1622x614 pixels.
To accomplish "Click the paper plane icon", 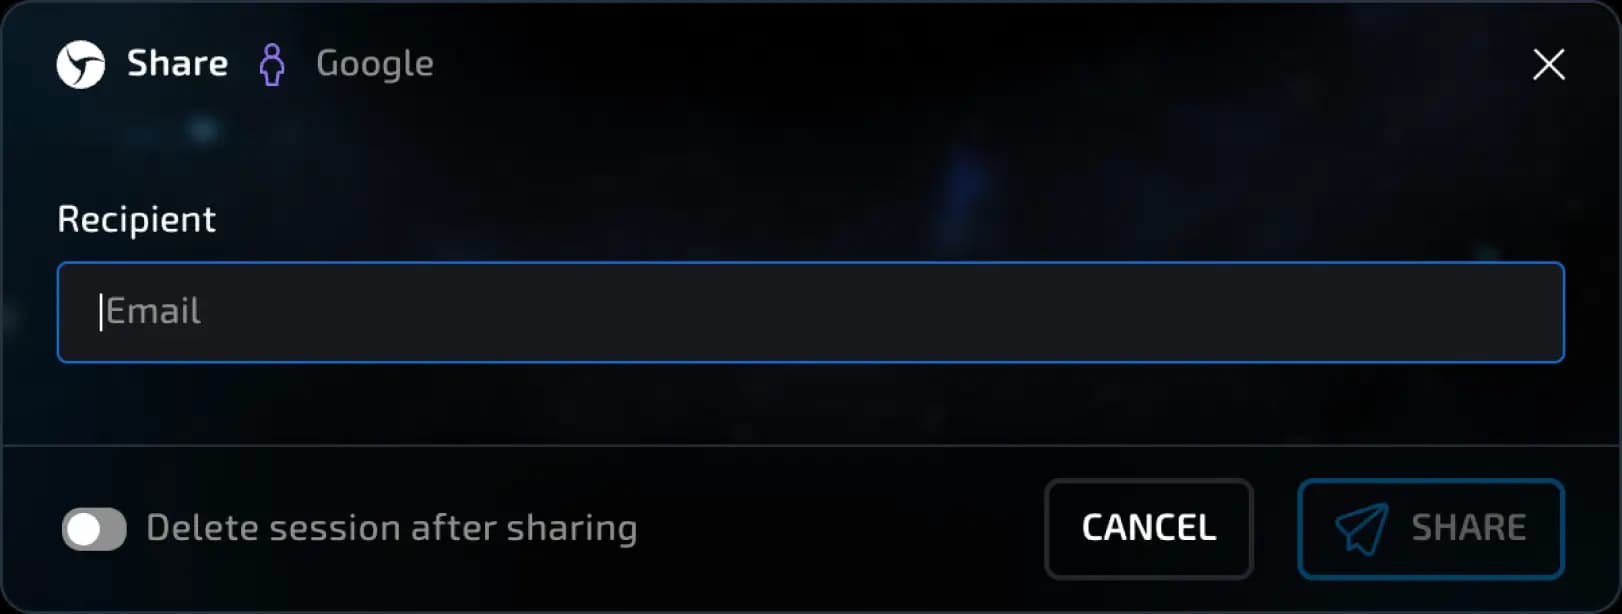I will point(1361,529).
